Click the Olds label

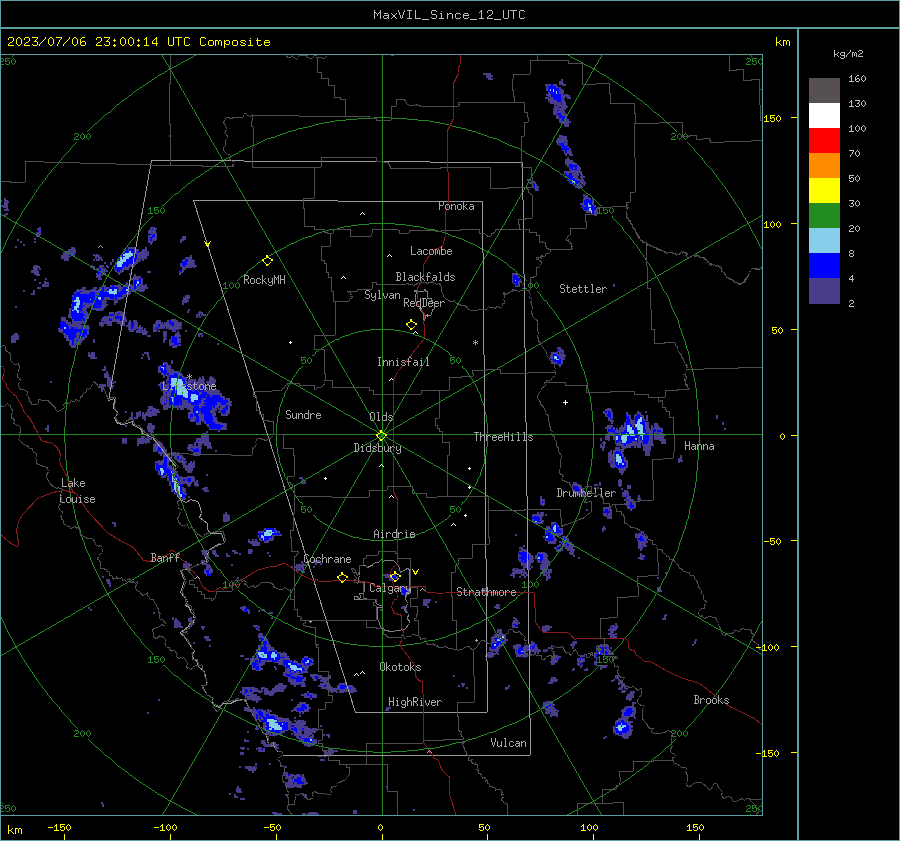click(x=381, y=417)
